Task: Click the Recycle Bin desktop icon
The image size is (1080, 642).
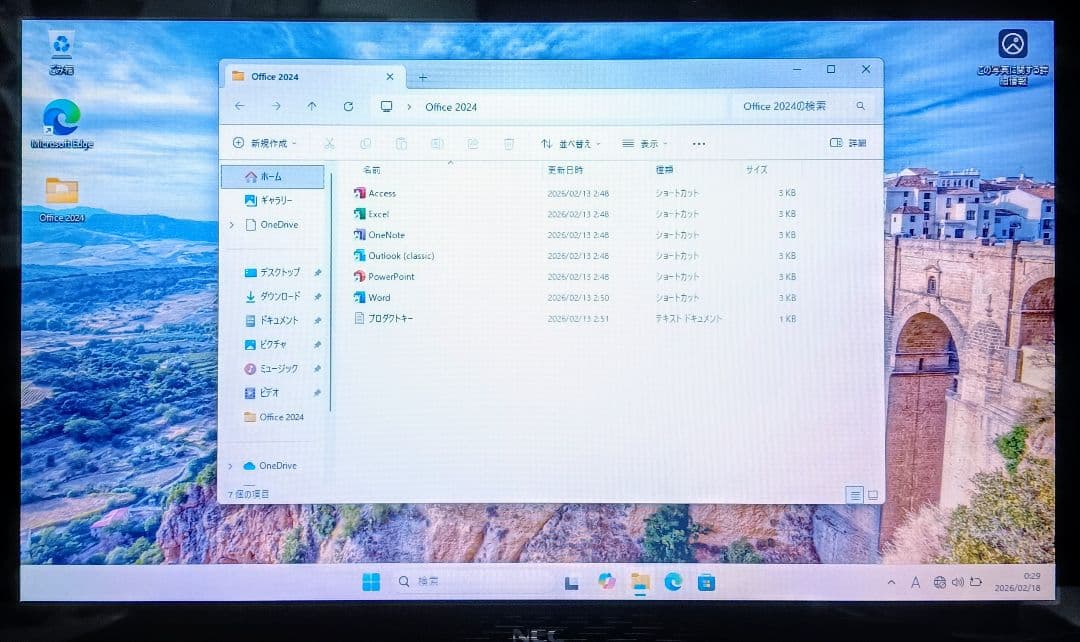Action: pyautogui.click(x=61, y=52)
